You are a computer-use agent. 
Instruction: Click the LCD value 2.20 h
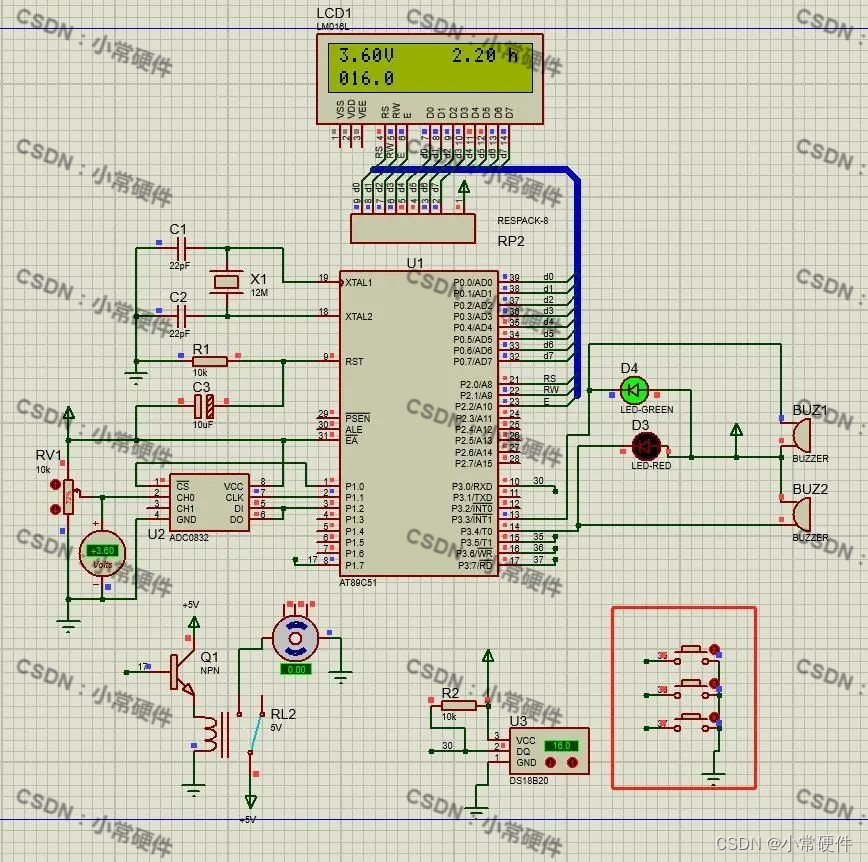pos(484,55)
